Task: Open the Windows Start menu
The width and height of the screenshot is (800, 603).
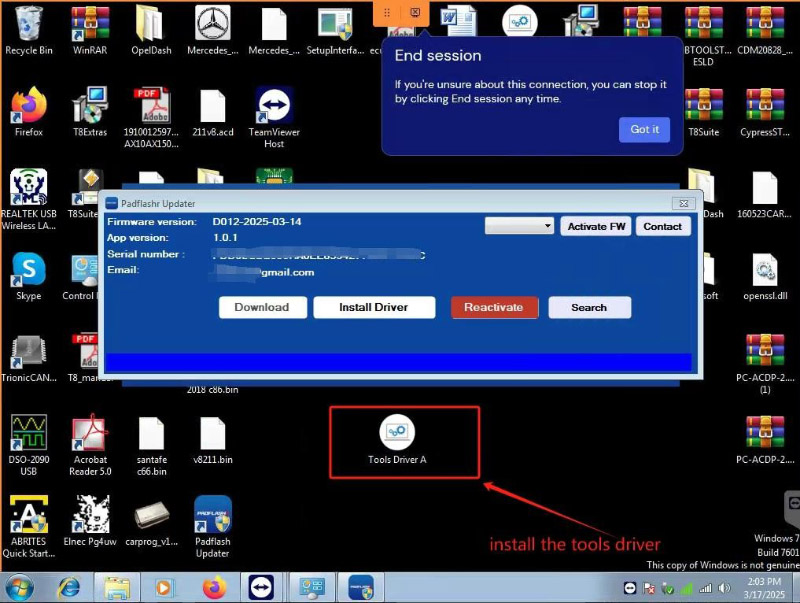Action: tap(19, 587)
